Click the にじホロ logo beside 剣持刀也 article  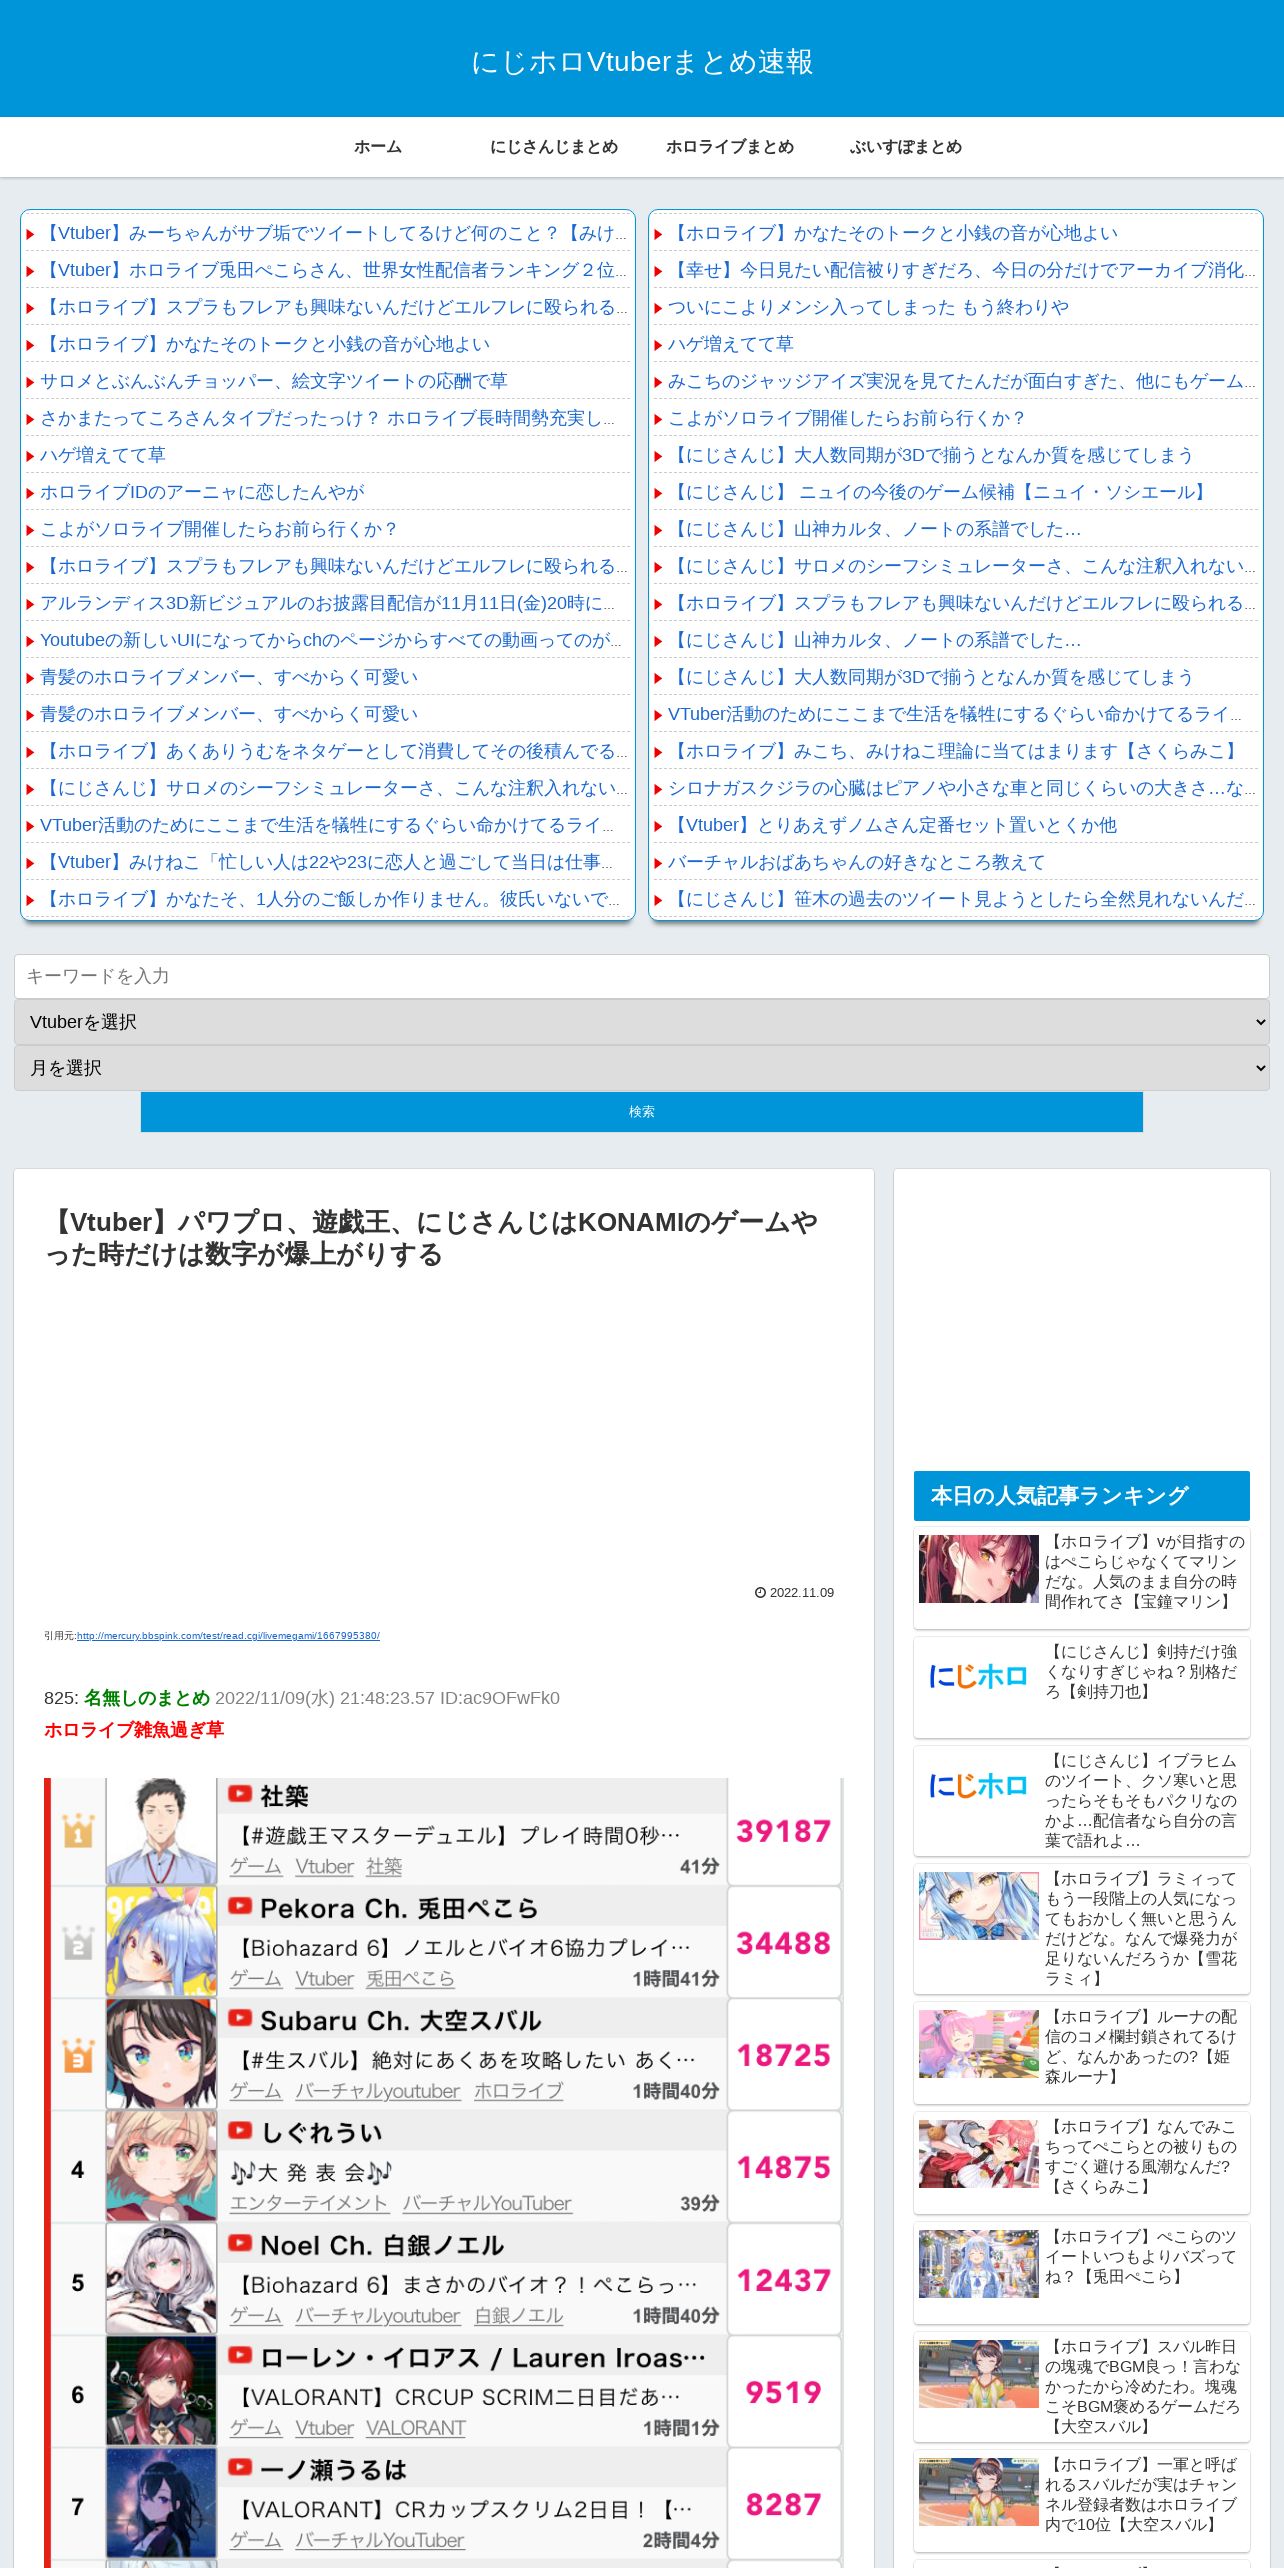coord(979,1676)
